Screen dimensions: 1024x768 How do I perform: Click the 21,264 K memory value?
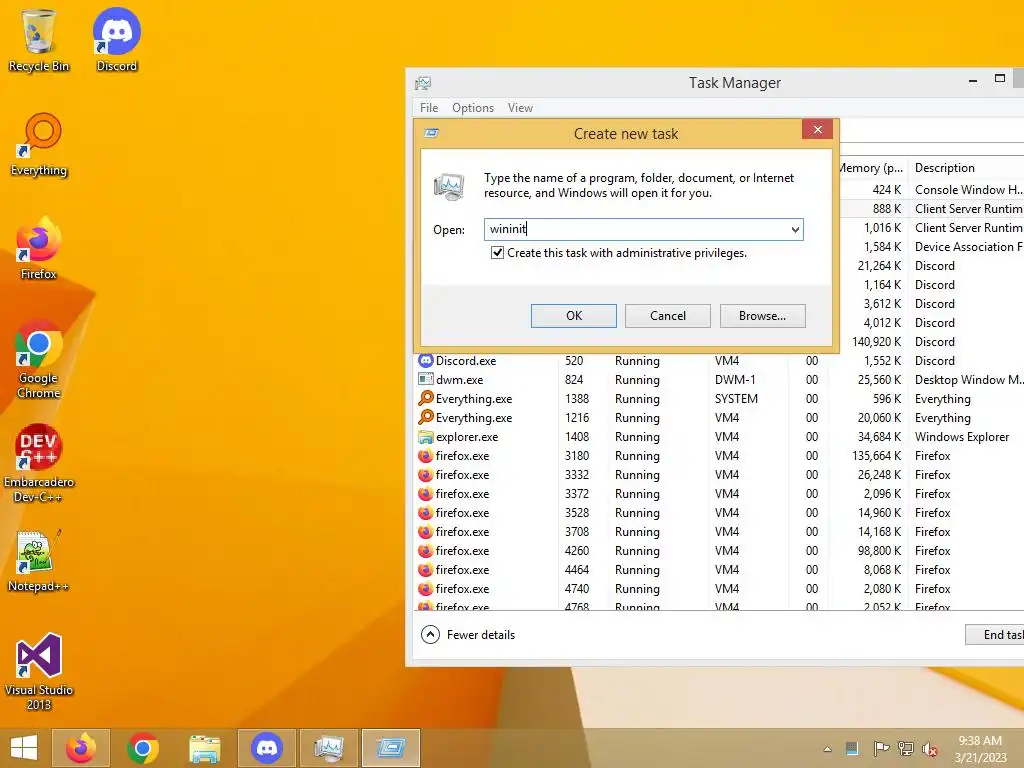[879, 265]
